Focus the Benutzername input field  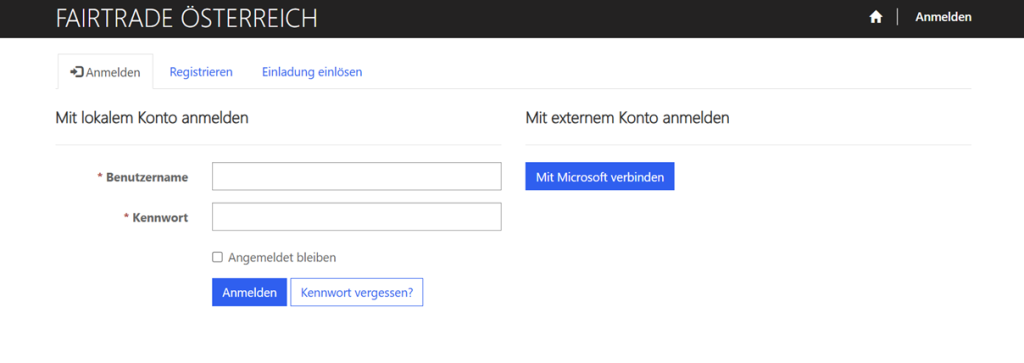point(357,176)
